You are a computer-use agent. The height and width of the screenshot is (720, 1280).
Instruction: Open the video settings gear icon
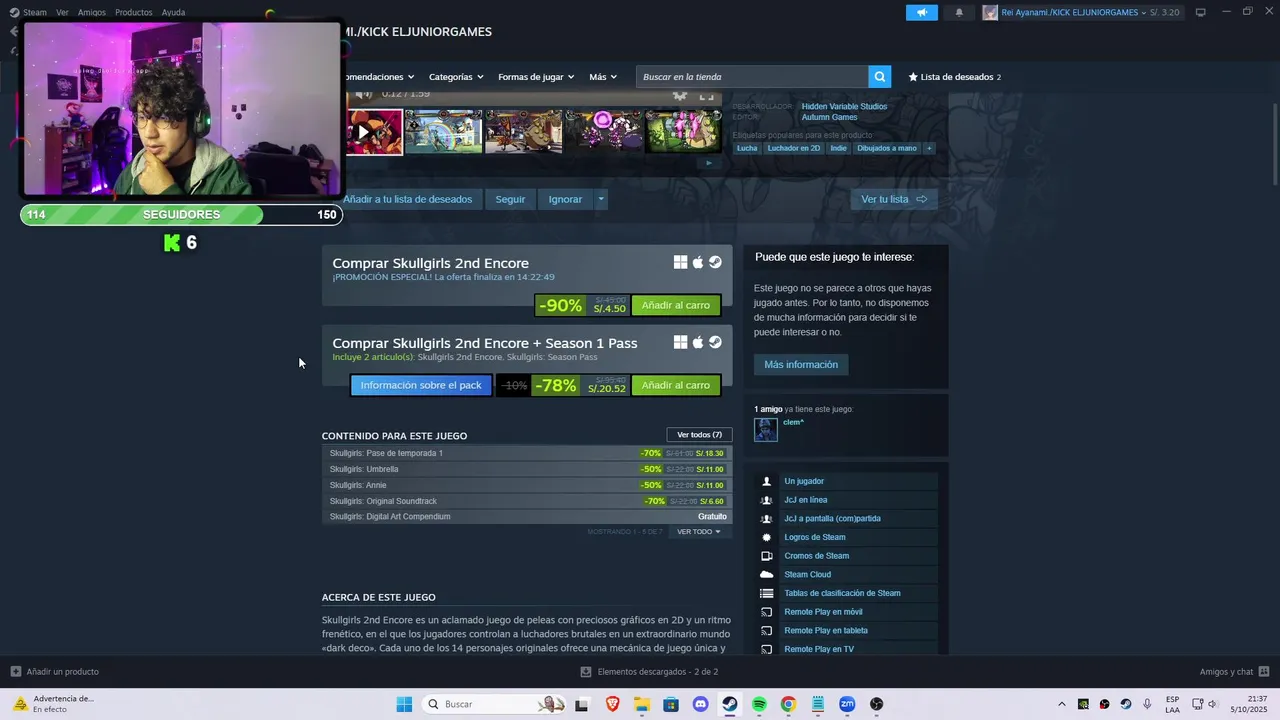pos(680,94)
